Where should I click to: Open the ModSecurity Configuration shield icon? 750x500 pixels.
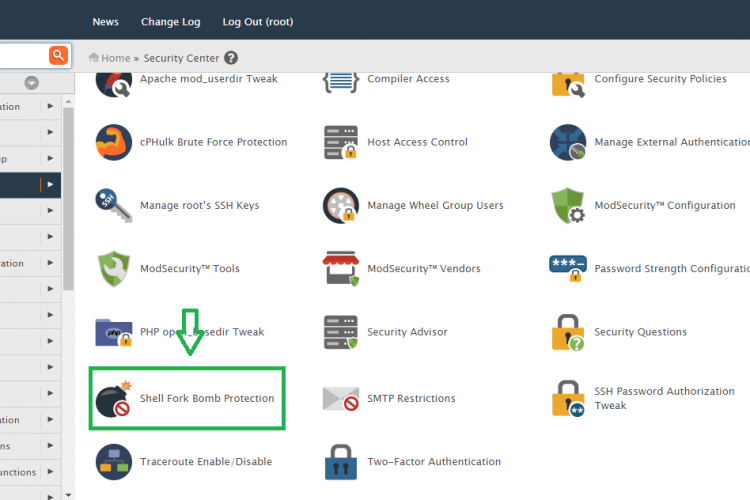568,205
